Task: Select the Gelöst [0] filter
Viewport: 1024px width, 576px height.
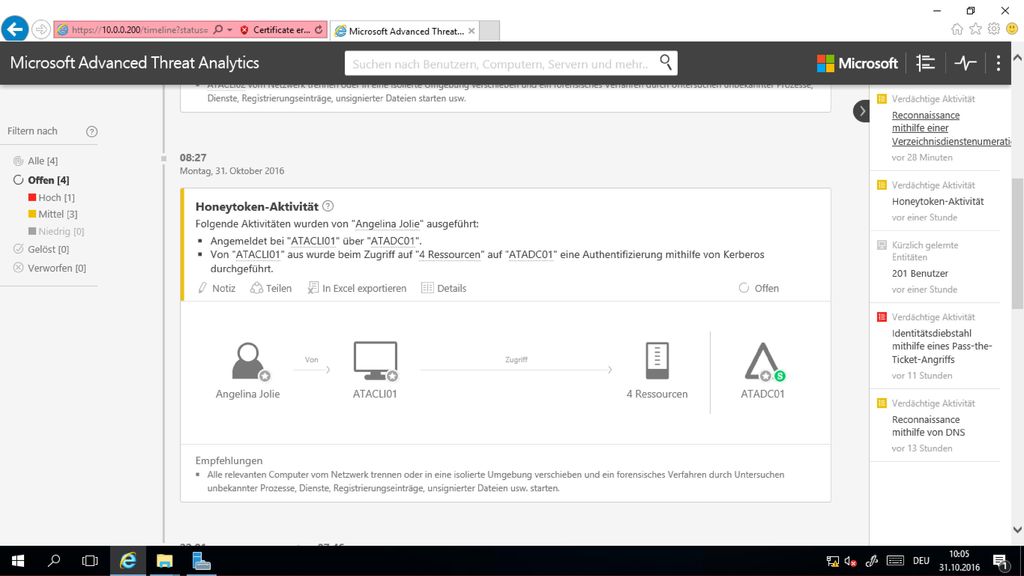Action: [x=41, y=249]
